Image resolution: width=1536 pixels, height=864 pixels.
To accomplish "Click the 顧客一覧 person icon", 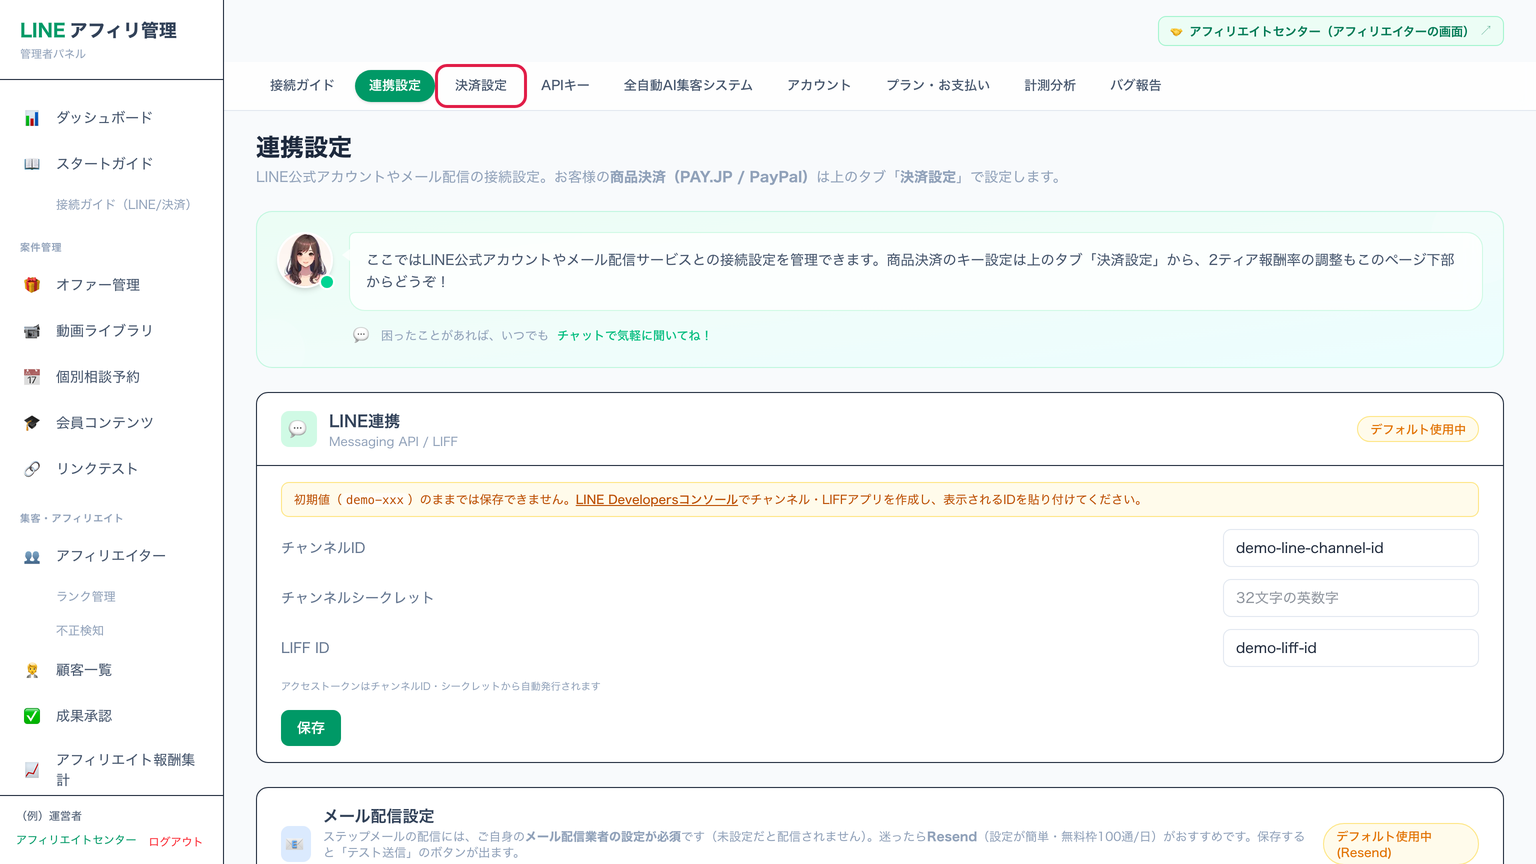I will click(x=32, y=670).
